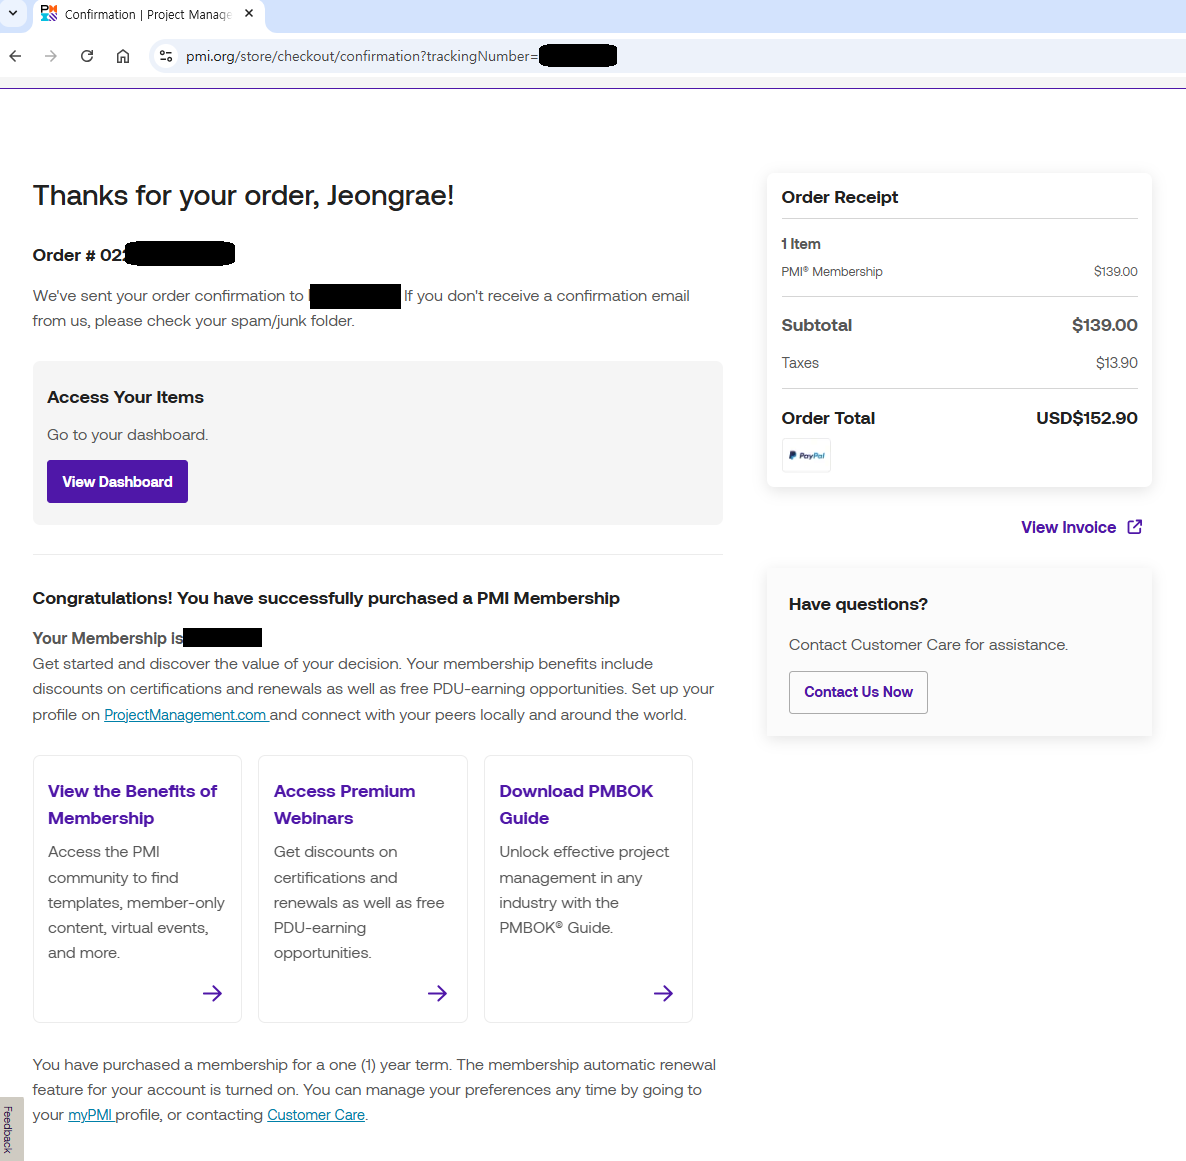Click 'Contact Customer Care for assistance.' text

pos(928,645)
